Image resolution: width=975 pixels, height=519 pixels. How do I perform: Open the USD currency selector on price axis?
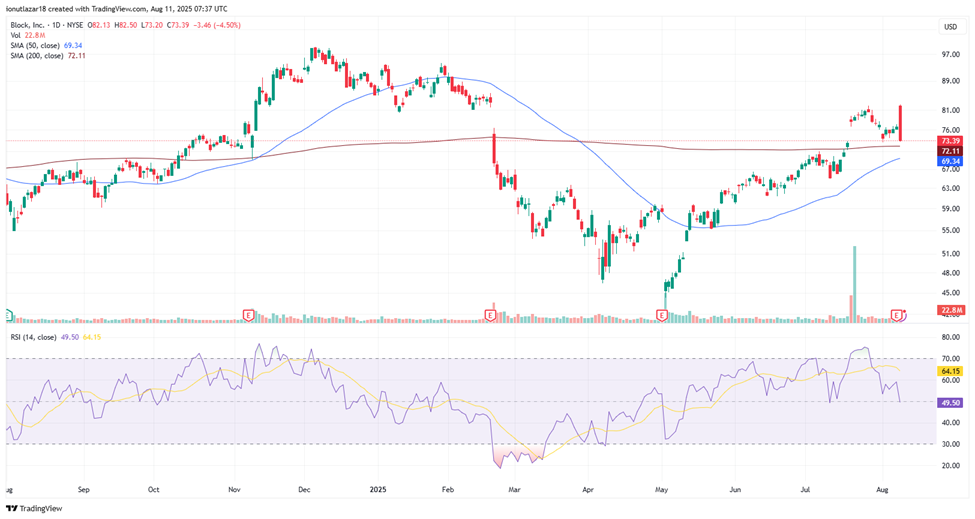pos(951,25)
